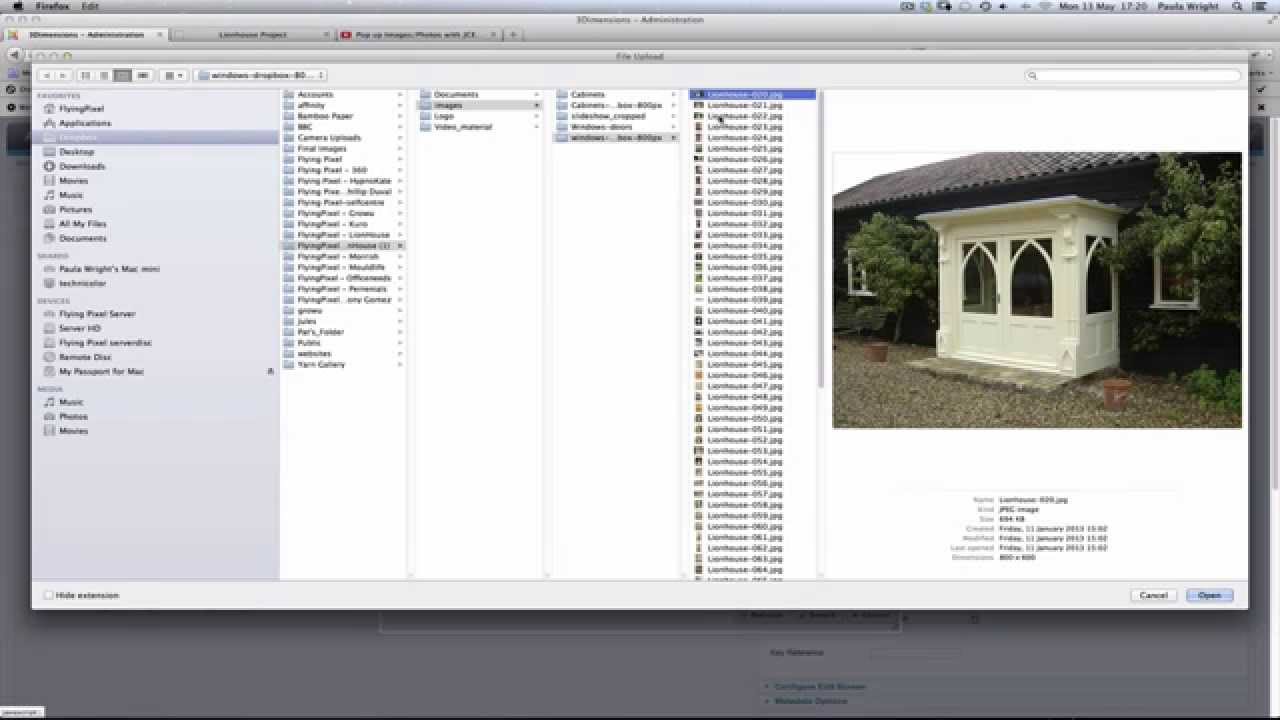Open the windows-dropbox-80 path popup
This screenshot has width=1280, height=720.
pos(262,75)
